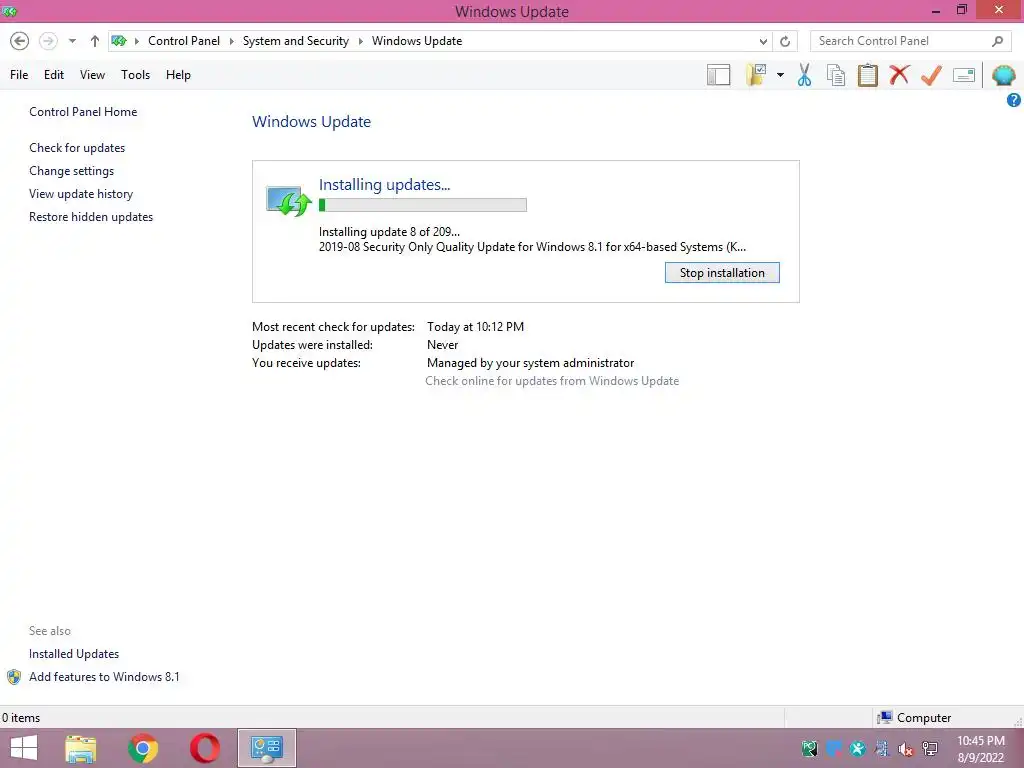Click the 2019-08 Security Only Quality Update text
This screenshot has width=1024, height=768.
tap(532, 247)
